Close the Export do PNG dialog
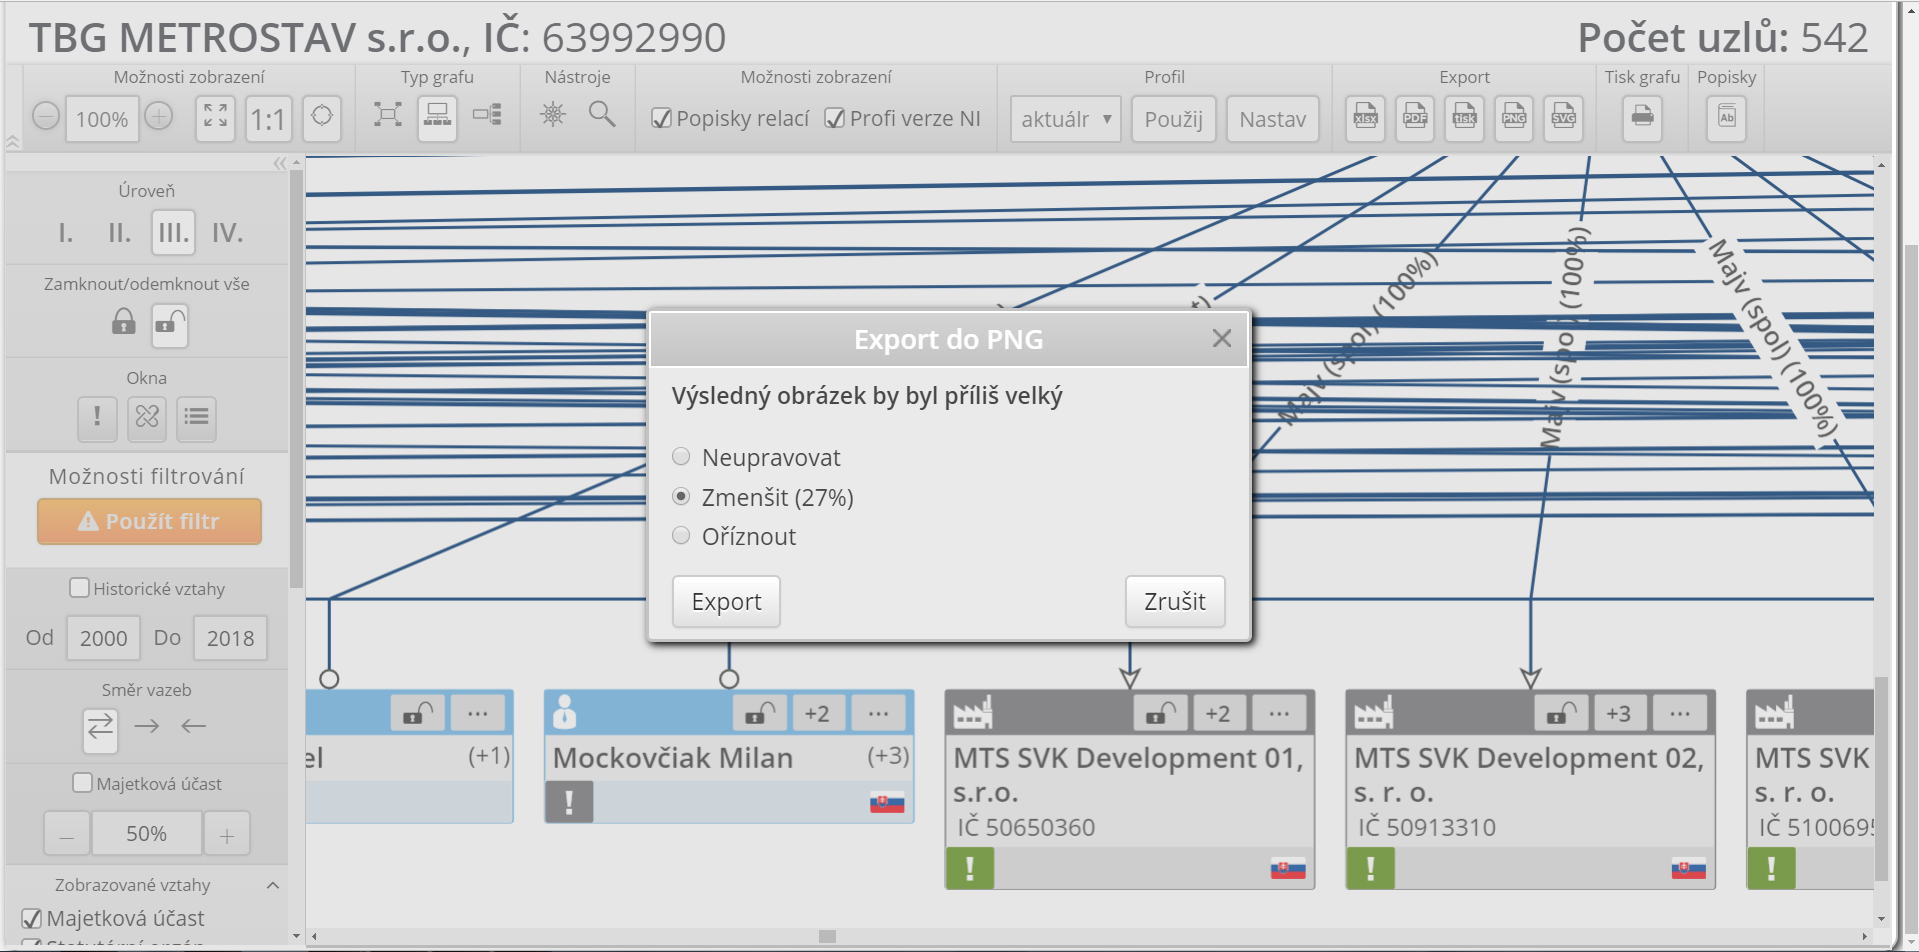Viewport: 1919px width, 952px height. click(x=1221, y=338)
